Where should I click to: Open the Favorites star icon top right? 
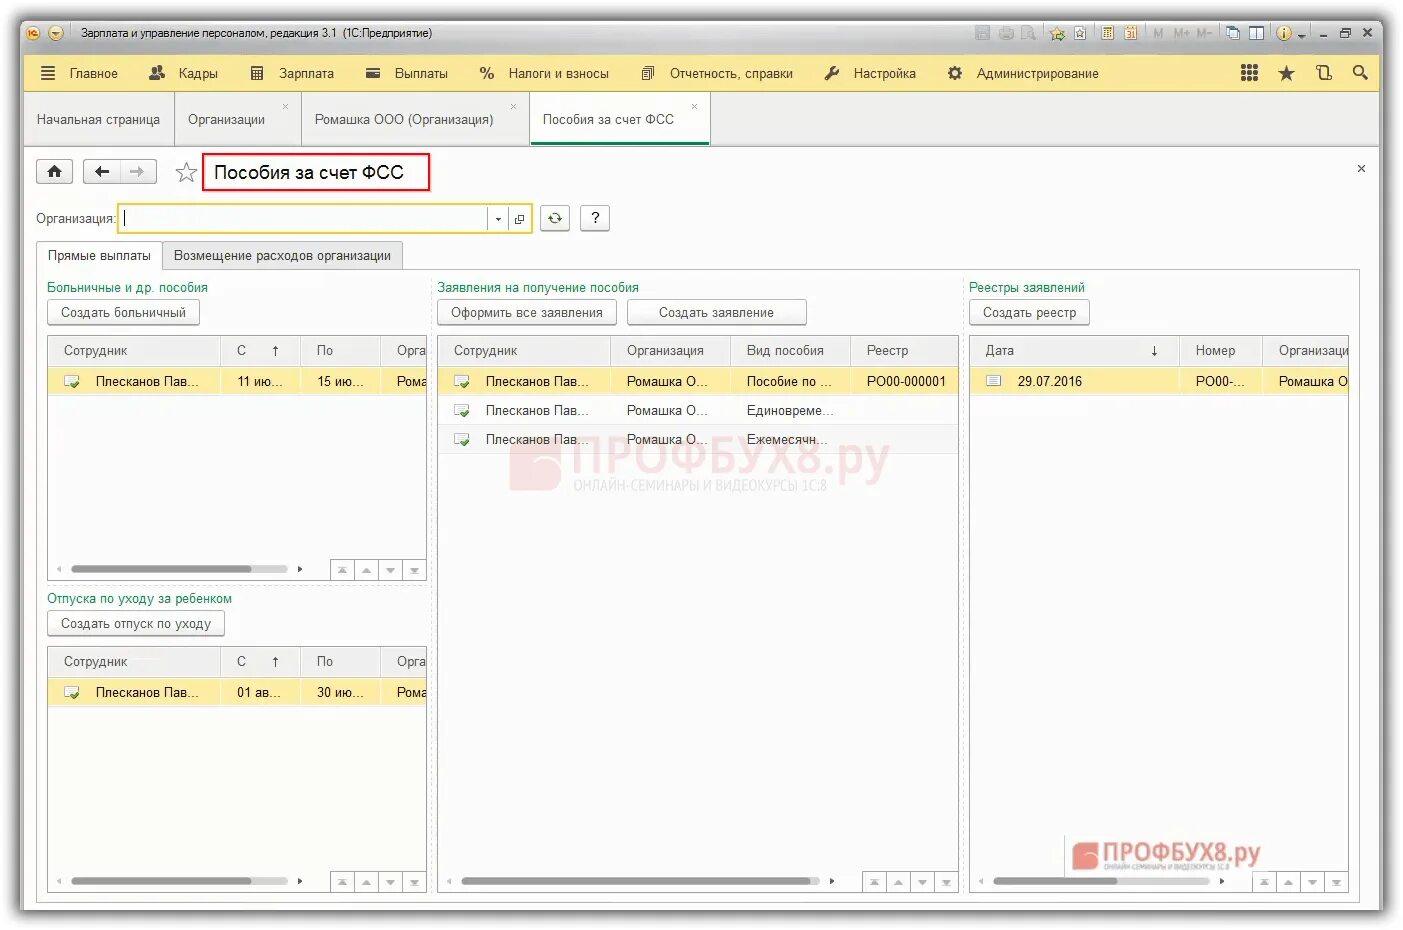point(1286,72)
